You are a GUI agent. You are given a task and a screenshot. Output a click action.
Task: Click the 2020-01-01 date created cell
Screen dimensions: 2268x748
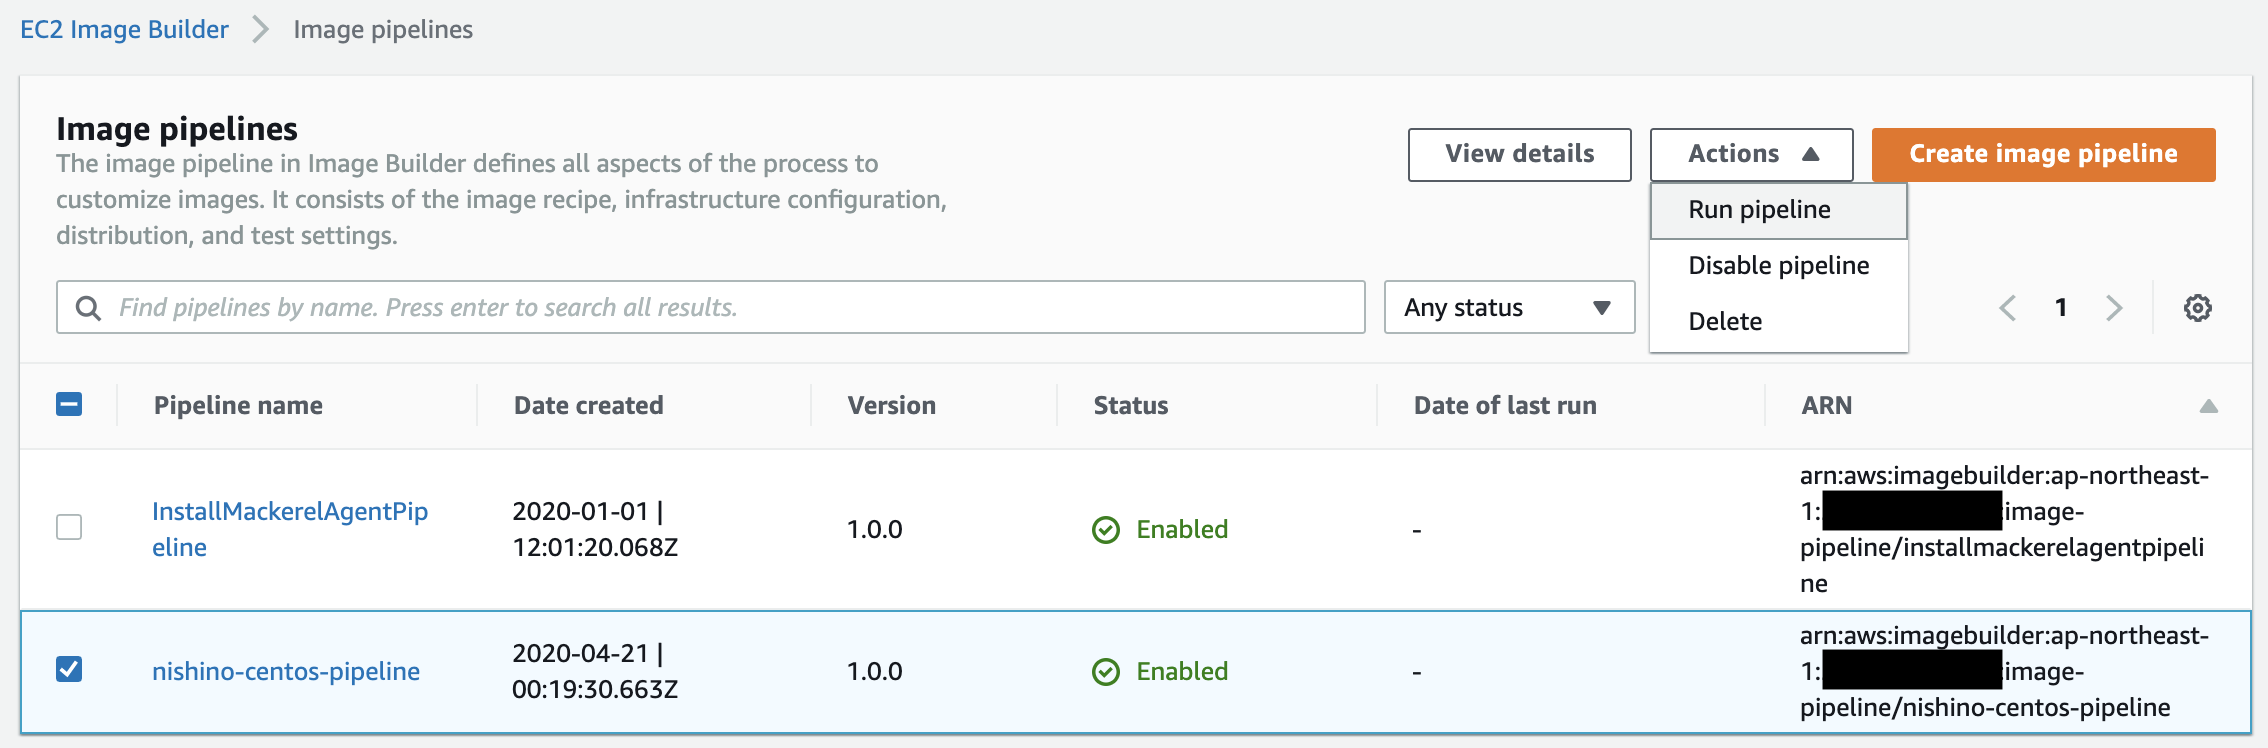(x=595, y=530)
